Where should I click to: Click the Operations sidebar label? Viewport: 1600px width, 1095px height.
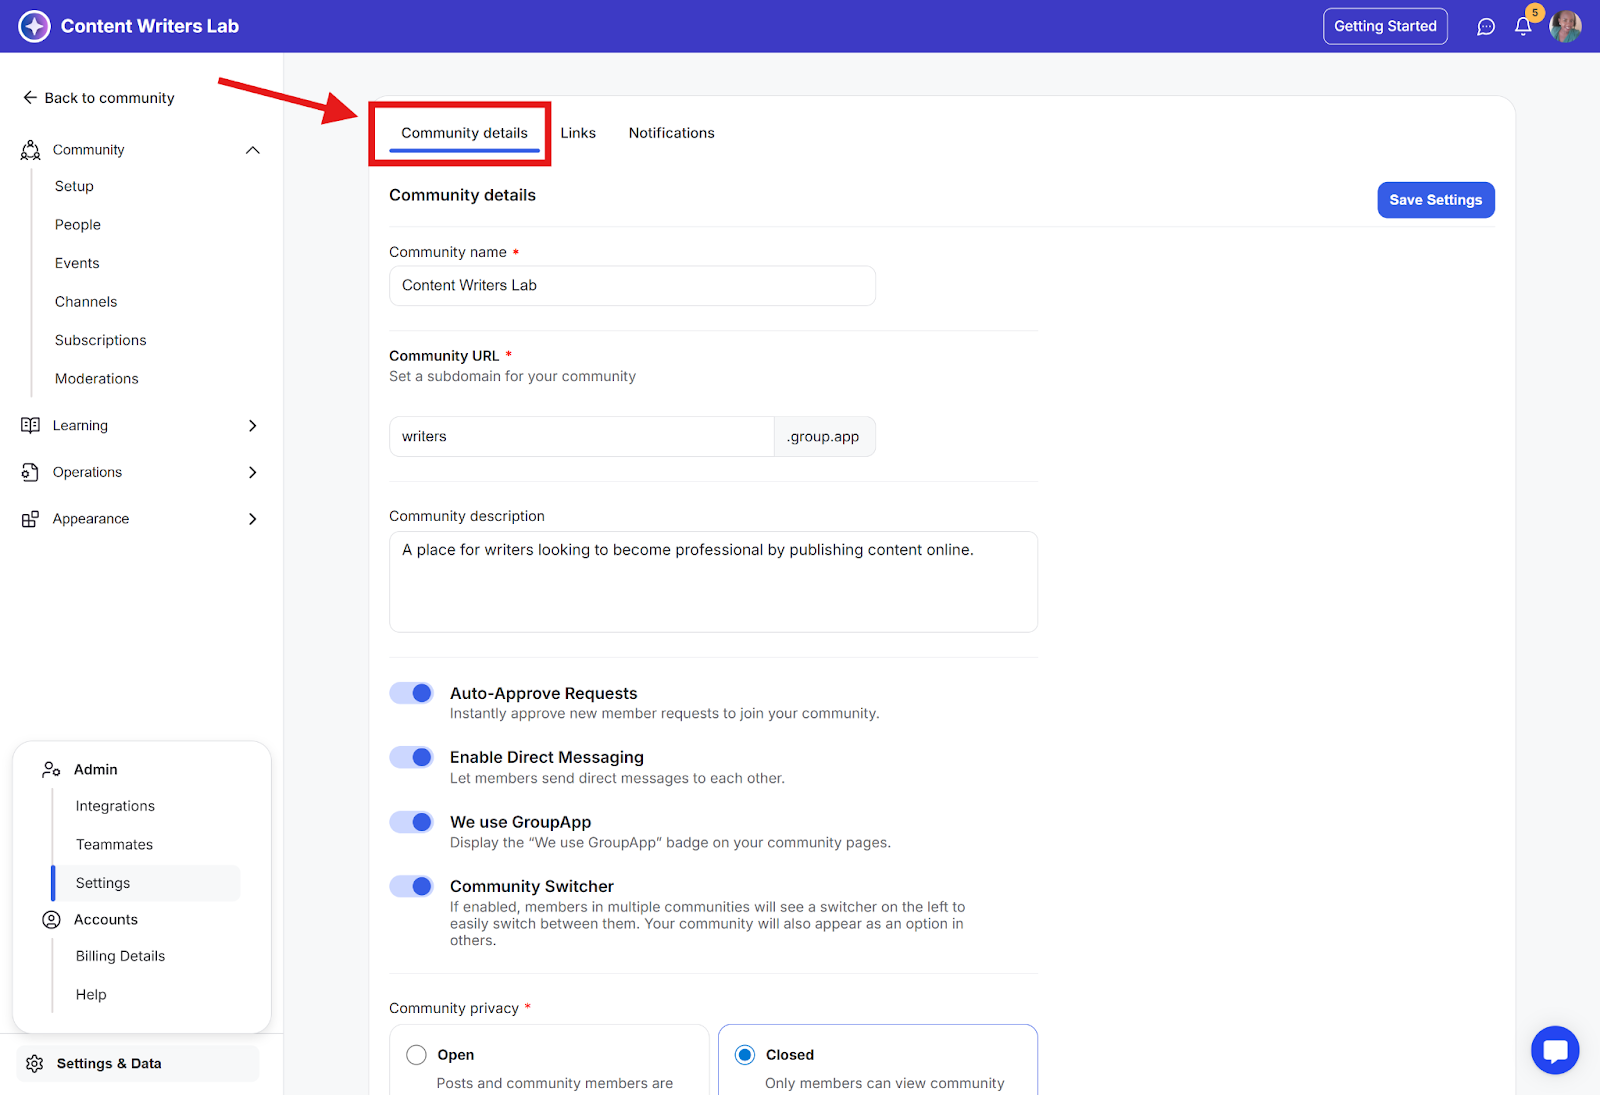tap(87, 472)
